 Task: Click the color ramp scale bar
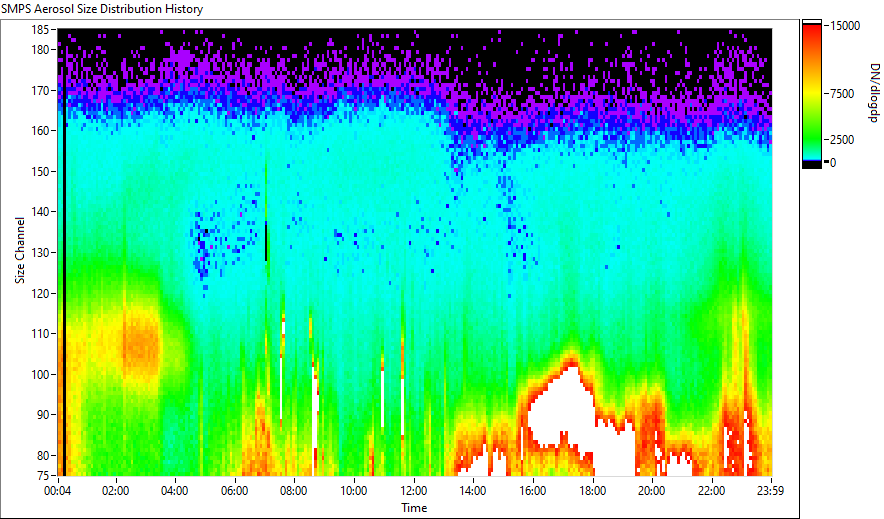(812, 94)
